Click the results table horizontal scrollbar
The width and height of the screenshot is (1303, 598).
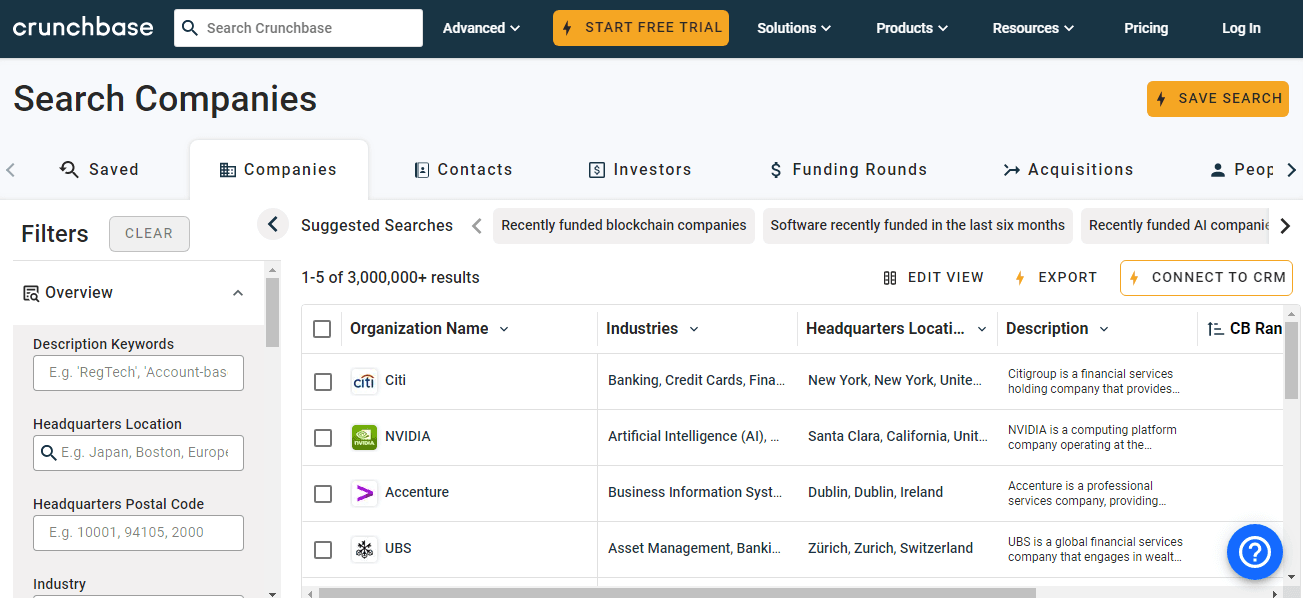pos(677,593)
